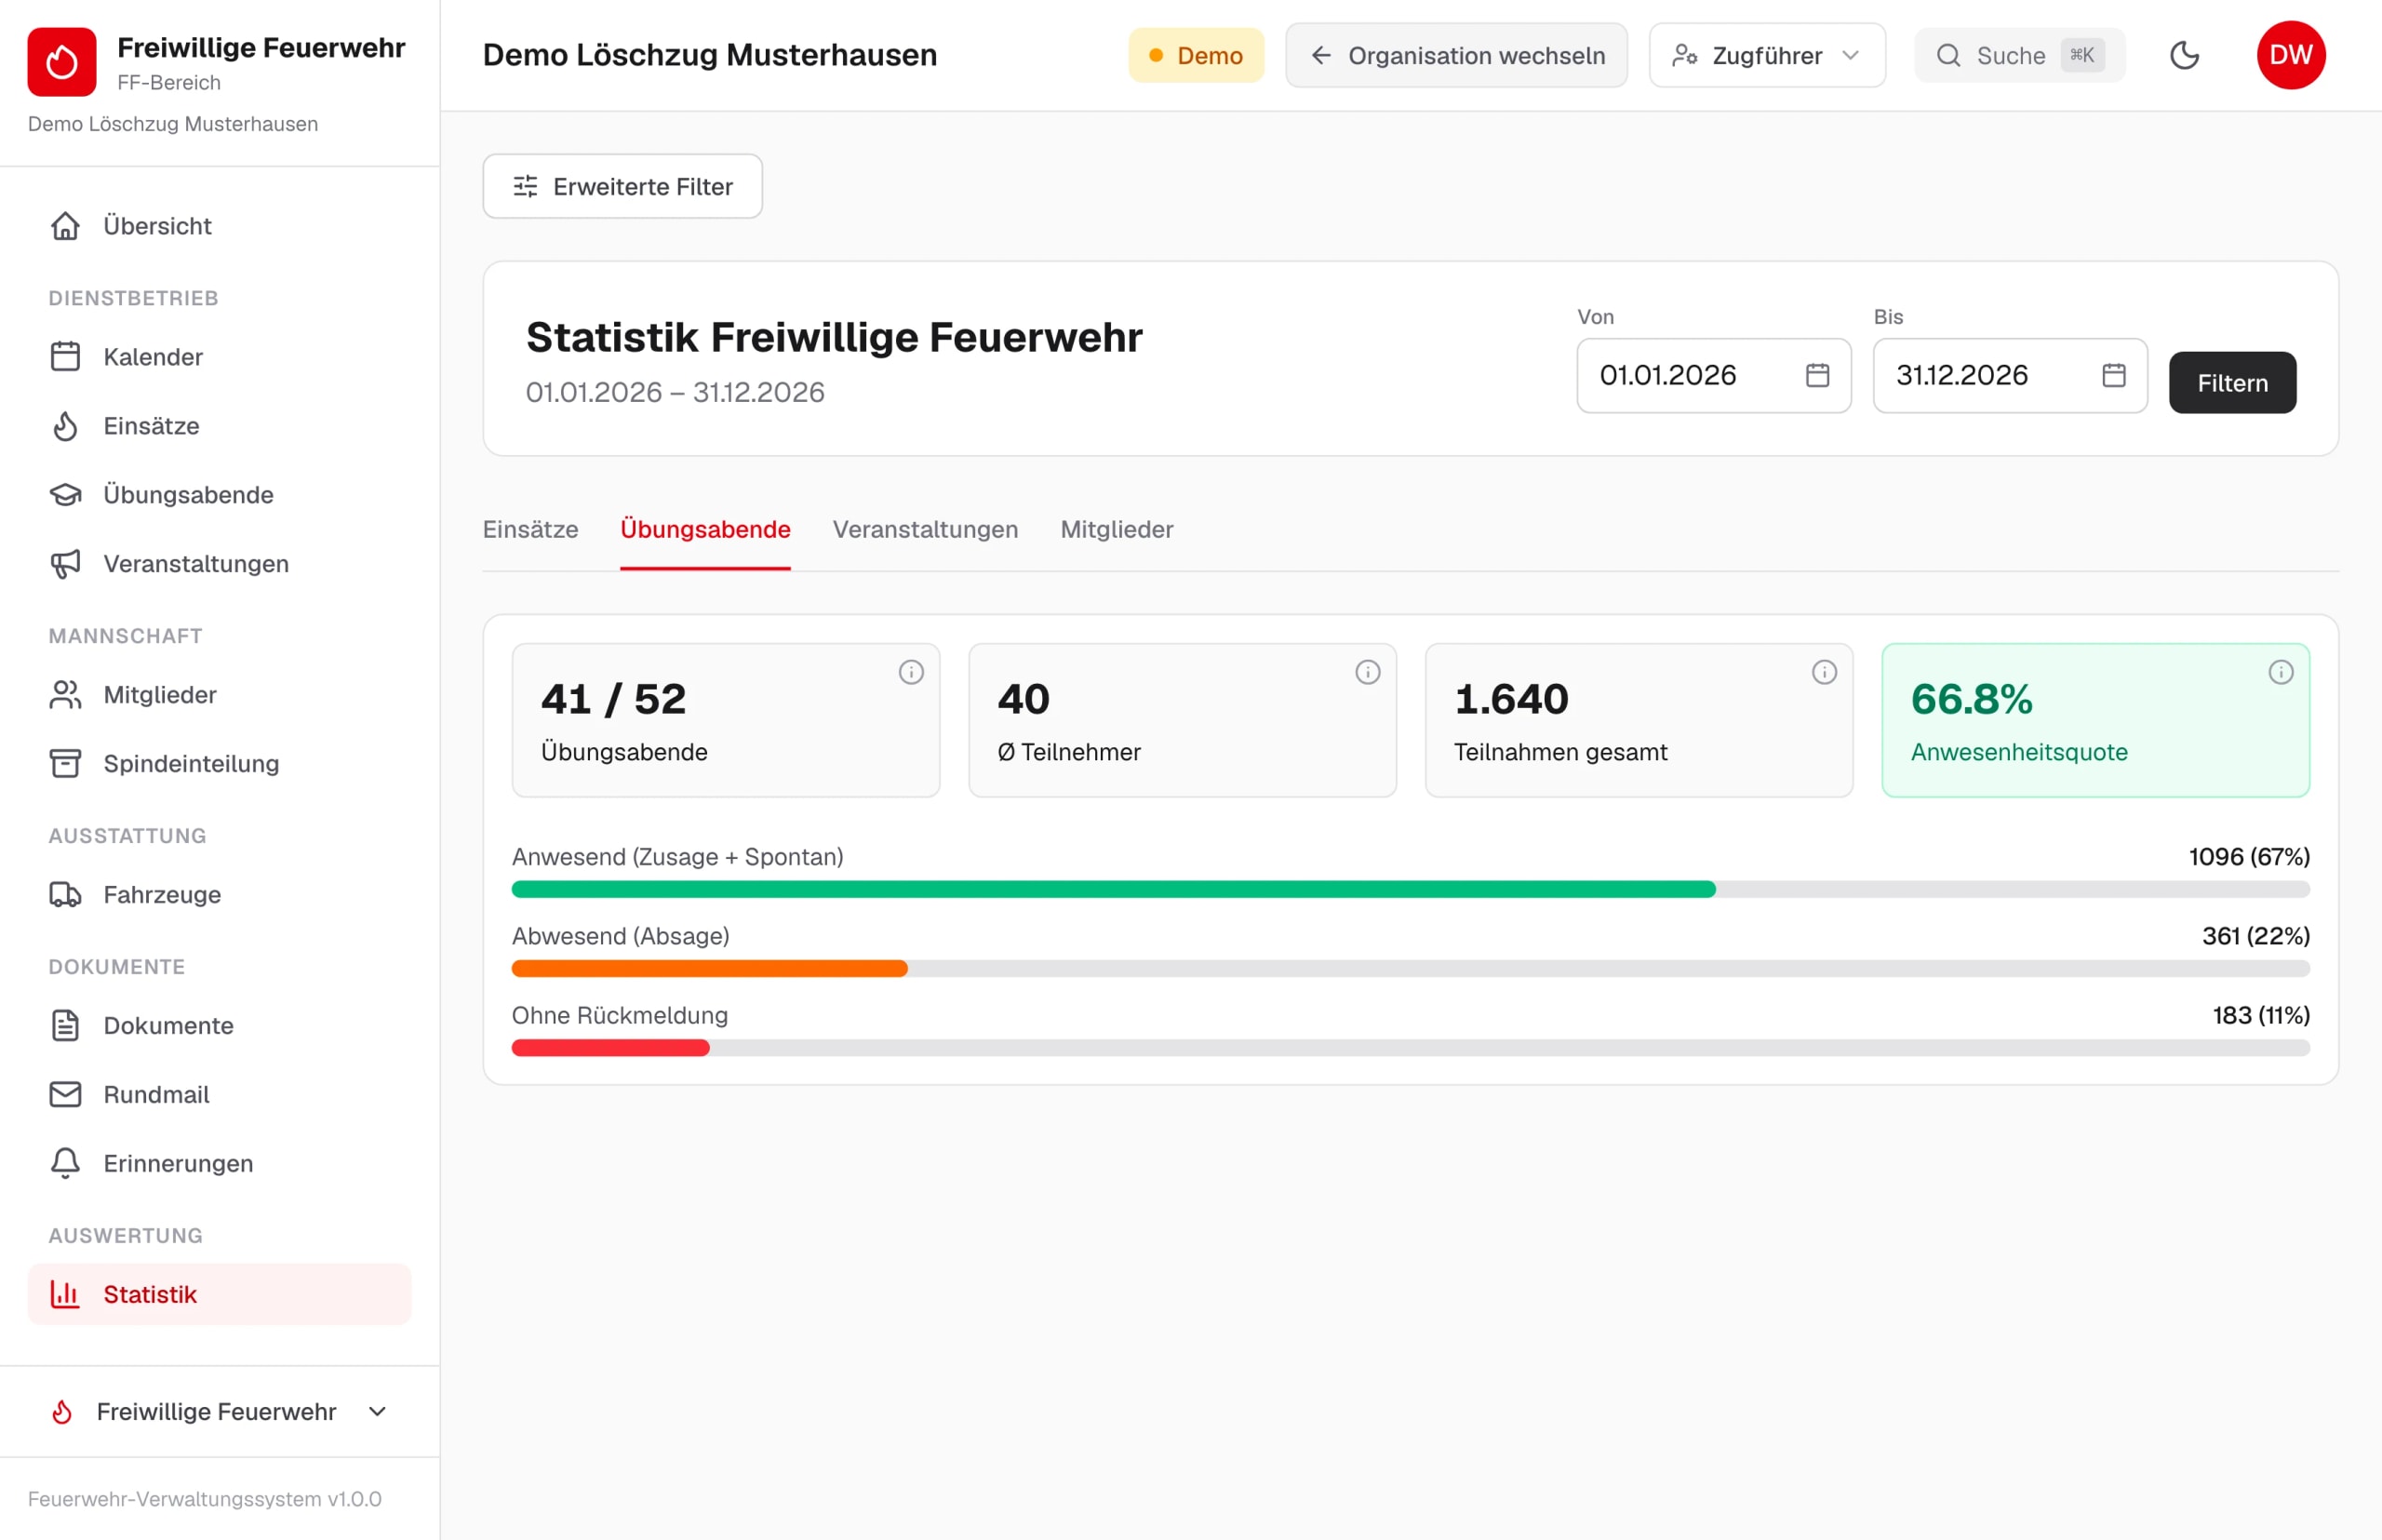This screenshot has width=2382, height=1540.
Task: Click the filter sliders icon in Erweiterte Filter
Action: pos(525,186)
